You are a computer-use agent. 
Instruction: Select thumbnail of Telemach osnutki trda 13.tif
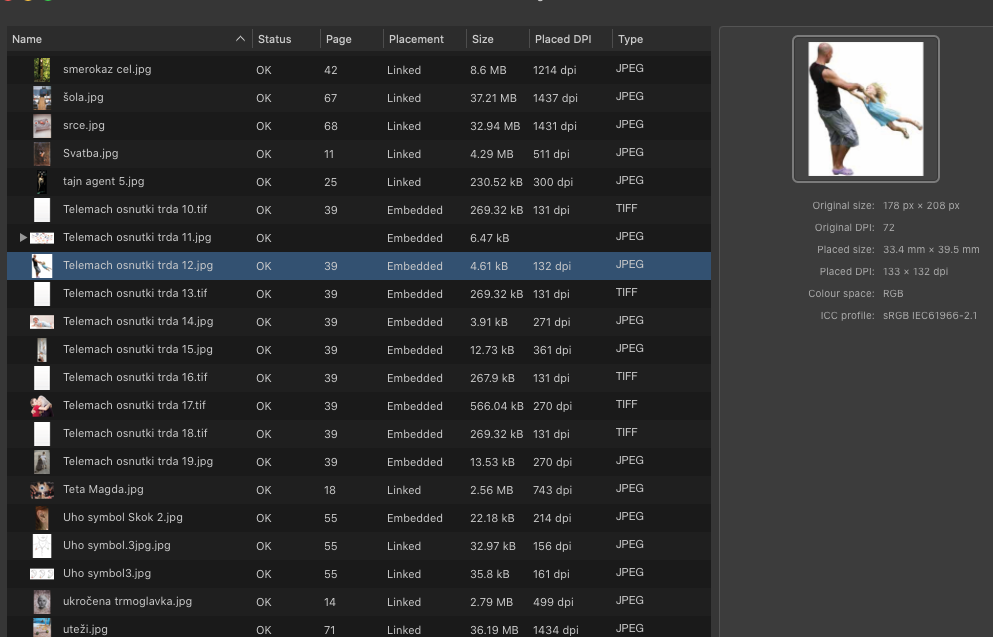(42, 294)
